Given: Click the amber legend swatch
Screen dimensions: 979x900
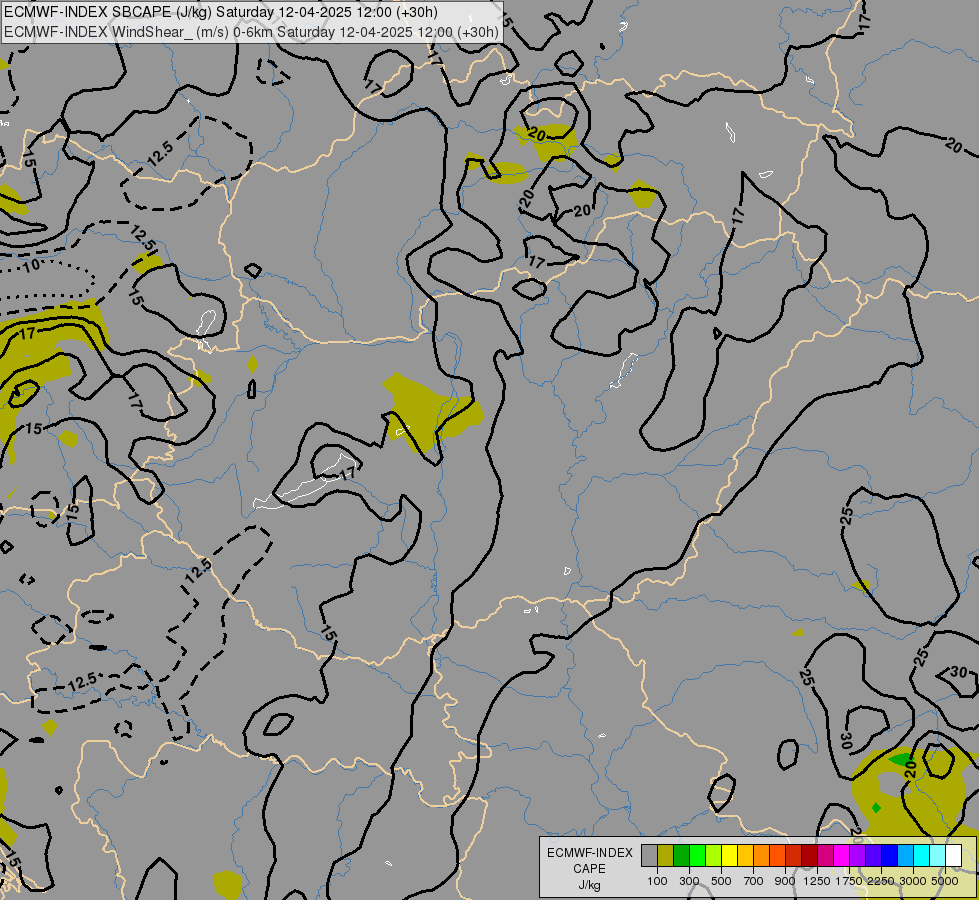Looking at the screenshot, I should 745,855.
